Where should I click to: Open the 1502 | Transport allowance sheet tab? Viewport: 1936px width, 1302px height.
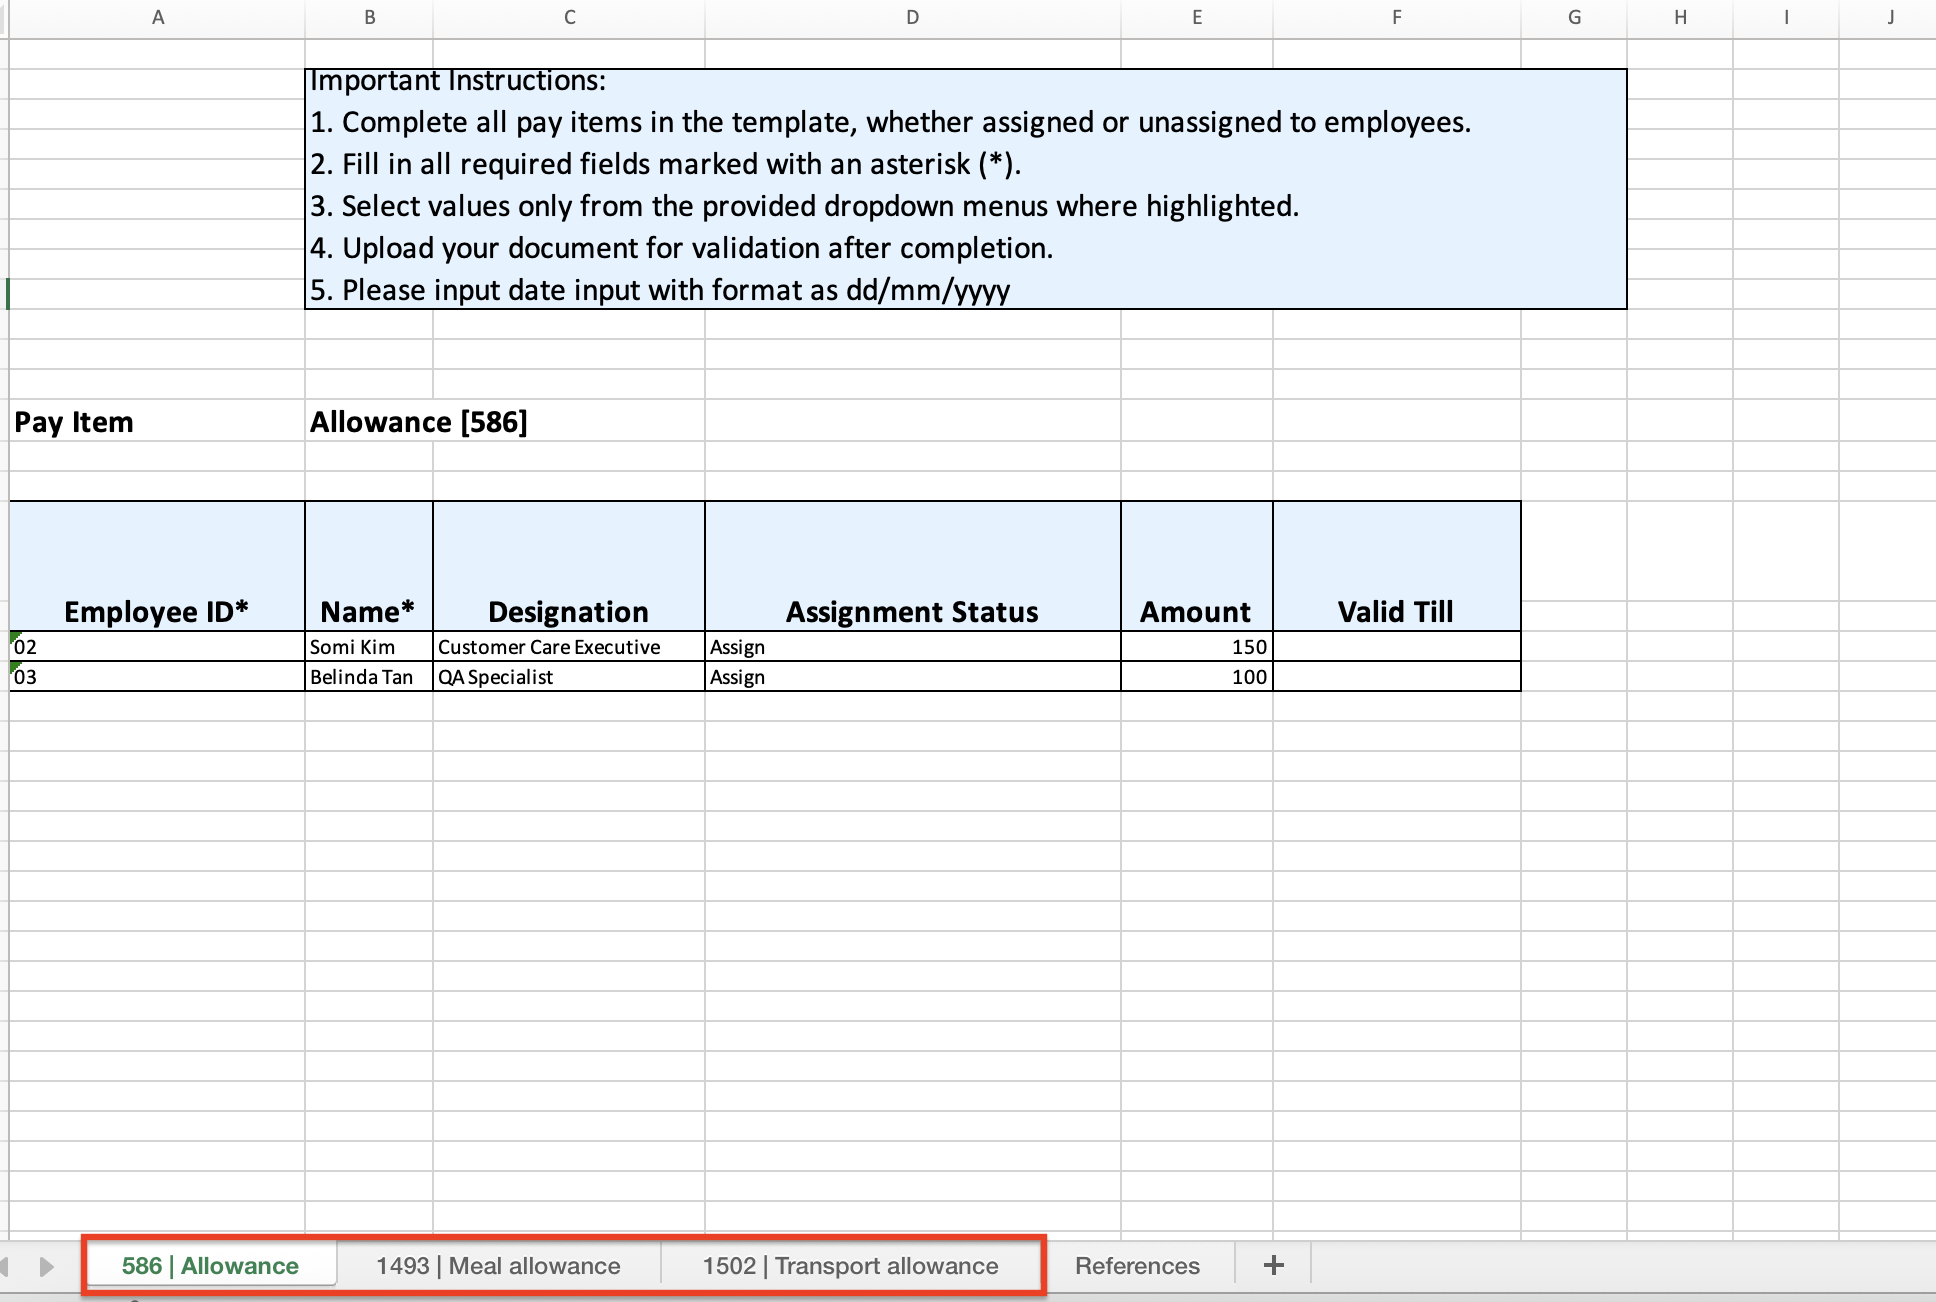(850, 1266)
